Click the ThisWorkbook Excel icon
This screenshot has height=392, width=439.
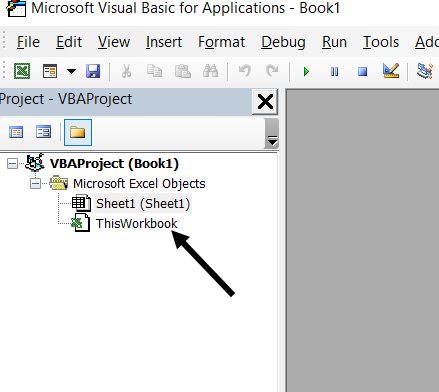(x=80, y=223)
